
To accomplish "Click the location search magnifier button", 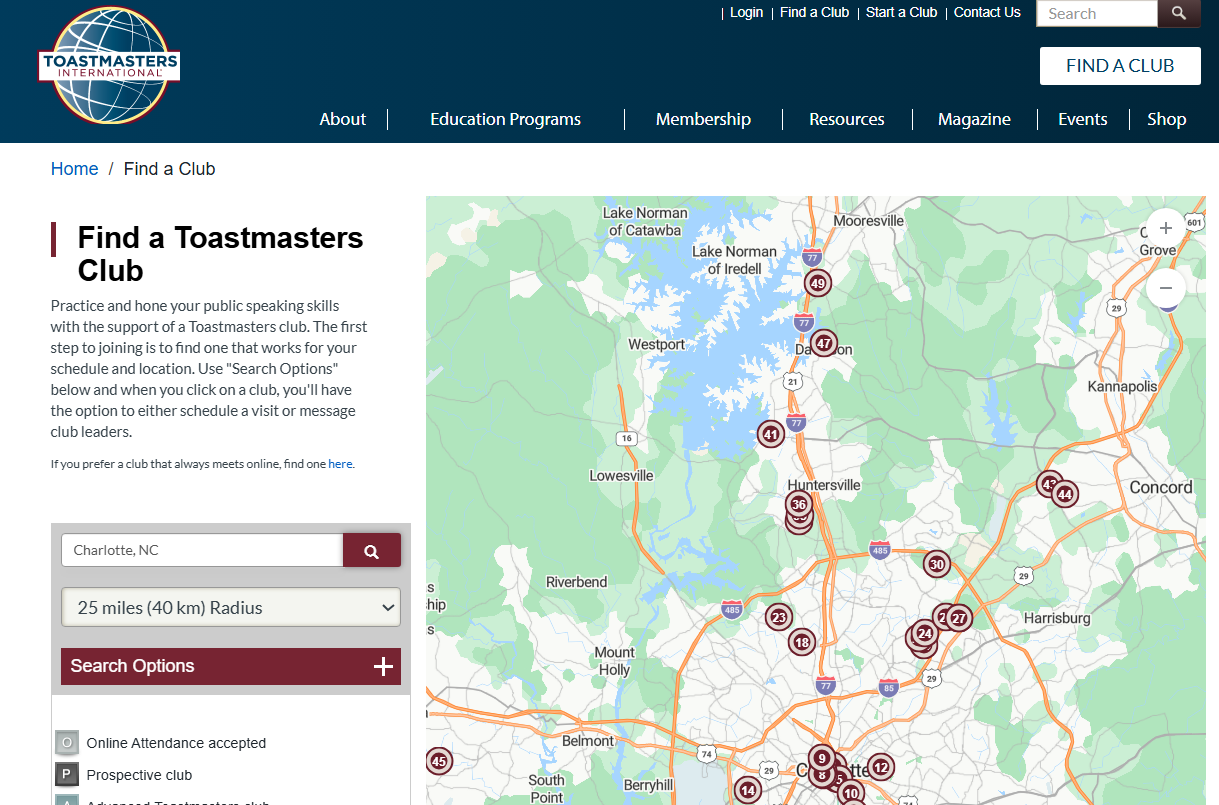I will click(371, 551).
